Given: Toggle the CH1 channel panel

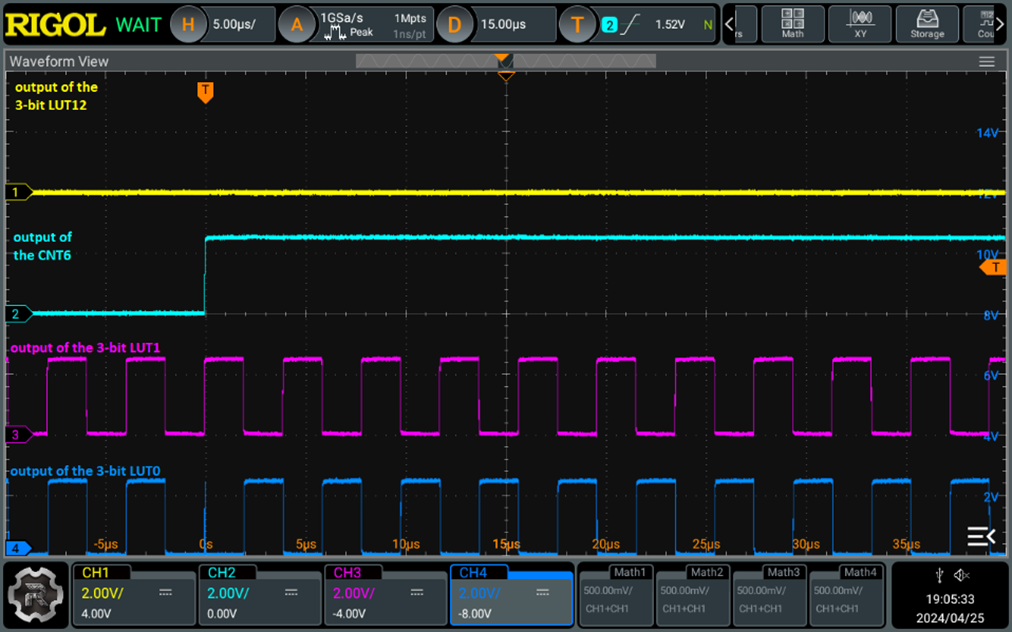Looking at the screenshot, I should coord(134,592).
